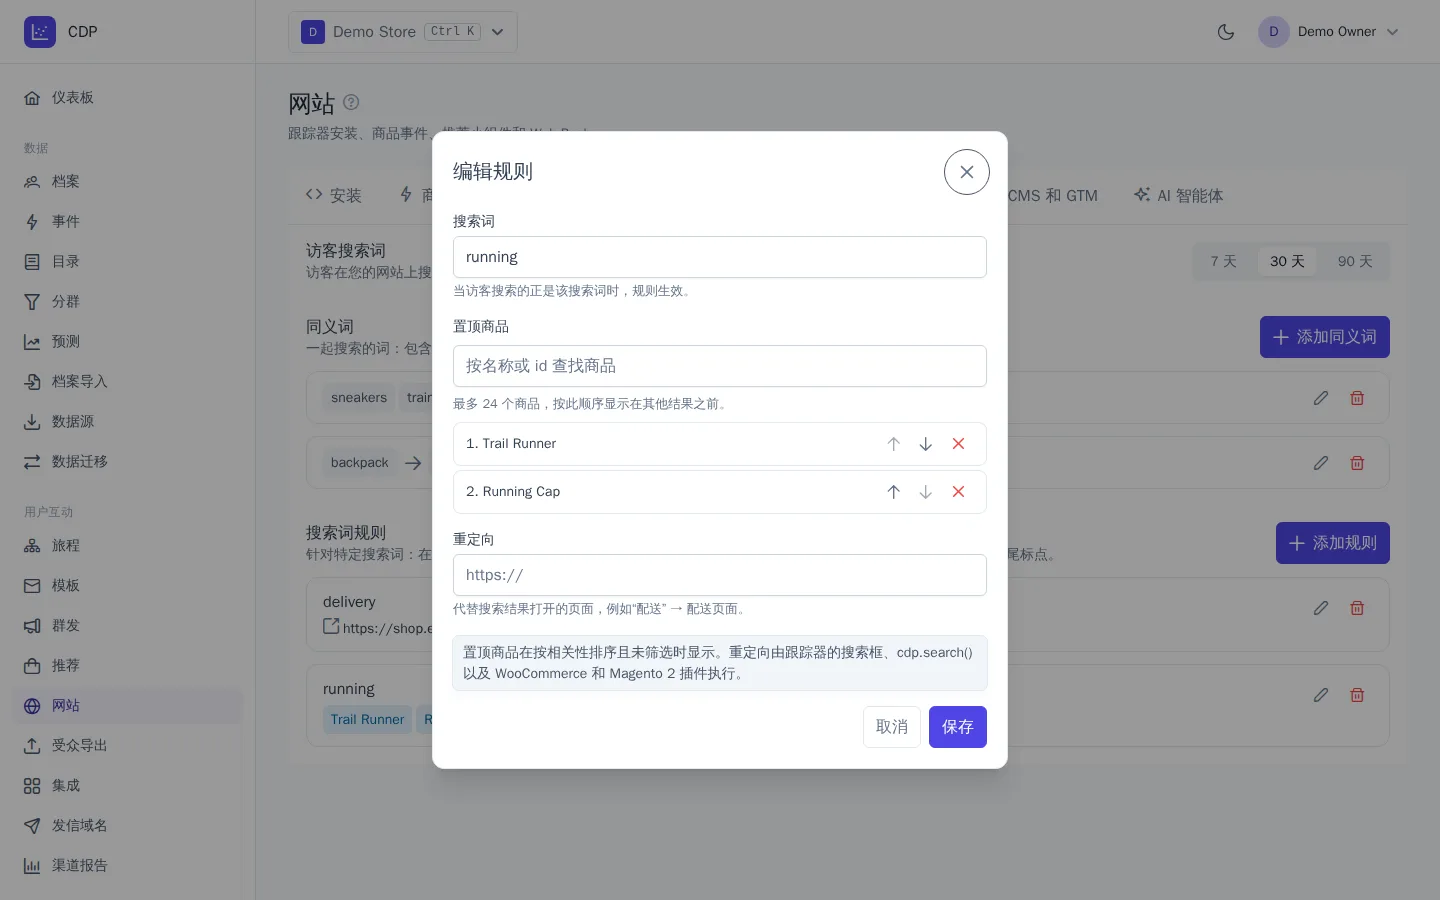Click the 添加同义词 button
Image resolution: width=1440 pixels, height=900 pixels.
tap(1325, 337)
